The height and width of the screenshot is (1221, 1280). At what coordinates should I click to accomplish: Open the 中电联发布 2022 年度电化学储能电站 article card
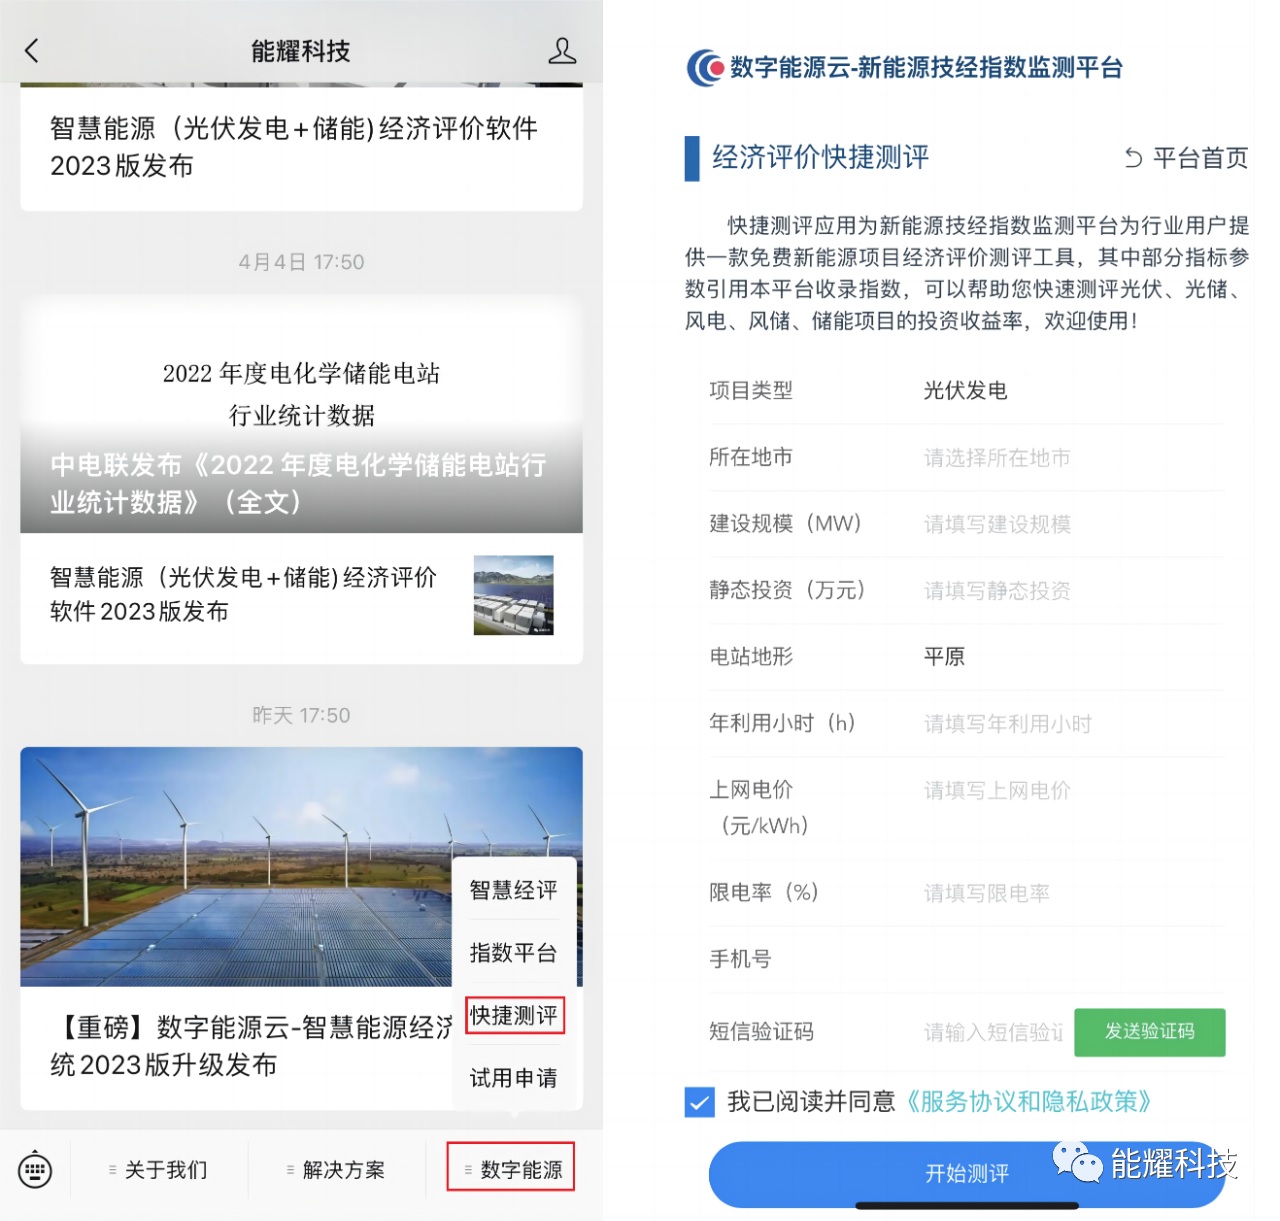(301, 415)
